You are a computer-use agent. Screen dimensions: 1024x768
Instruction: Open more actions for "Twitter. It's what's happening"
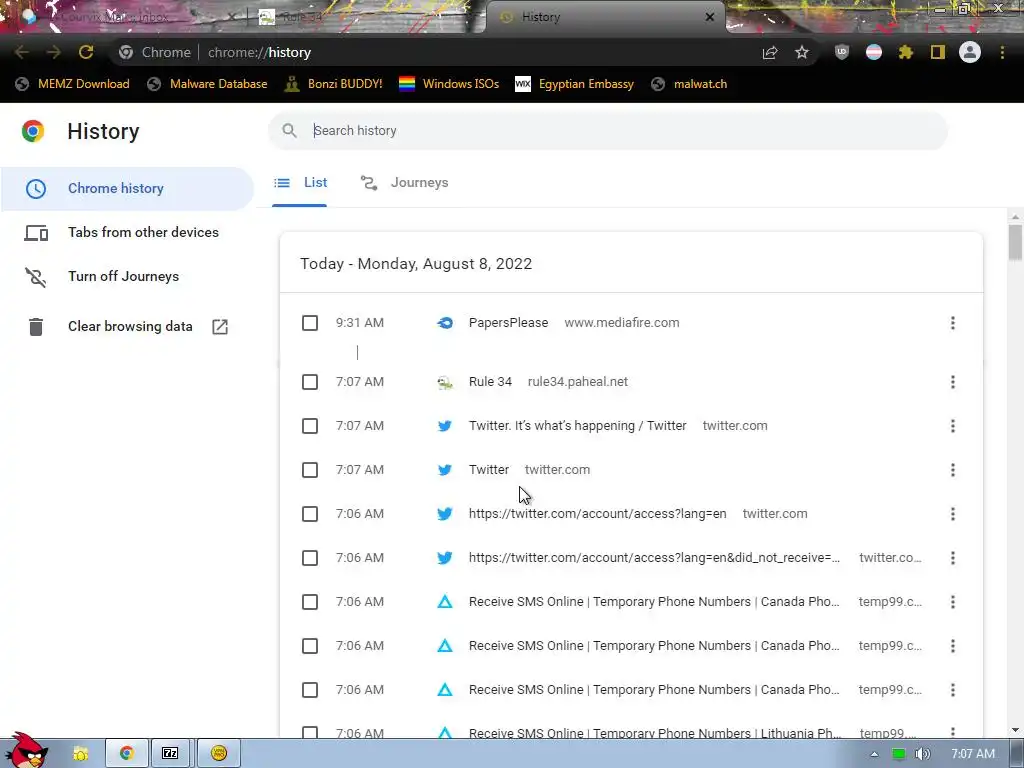coord(953,426)
